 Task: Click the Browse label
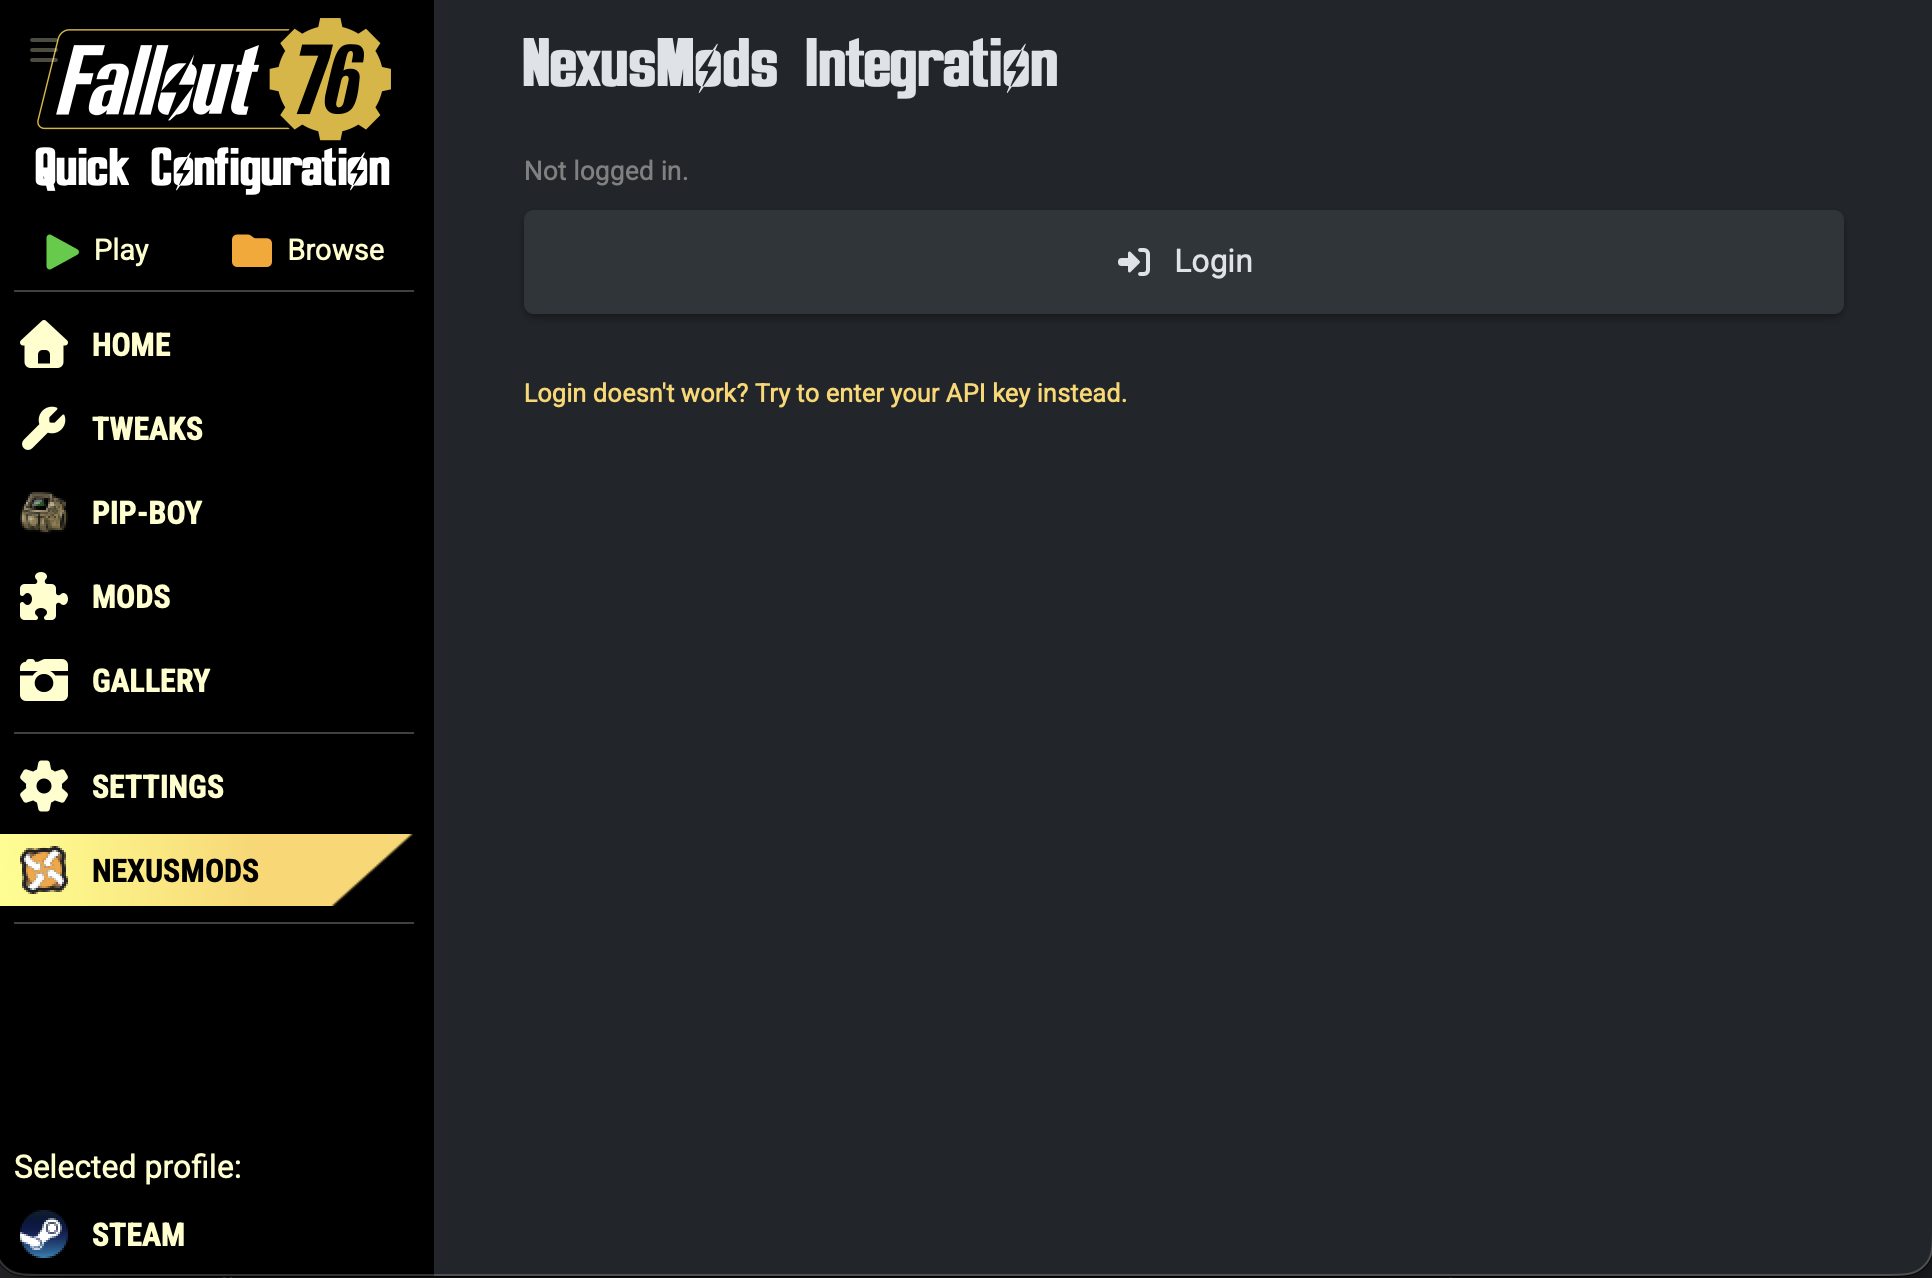[336, 250]
